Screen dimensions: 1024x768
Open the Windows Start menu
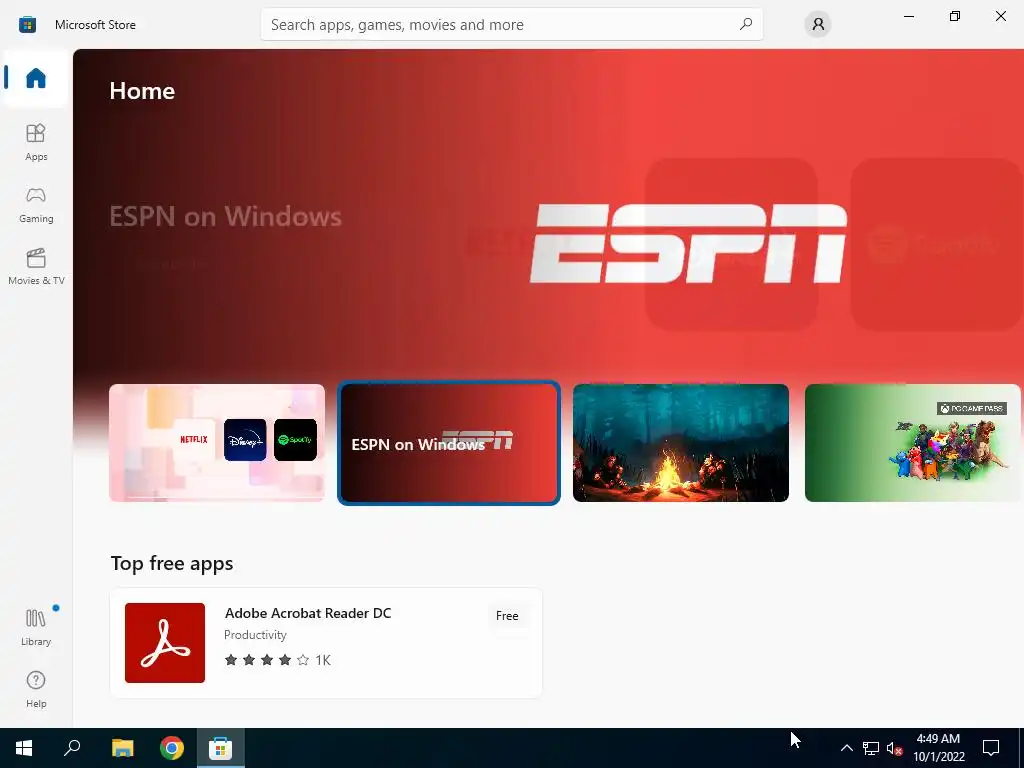point(24,748)
